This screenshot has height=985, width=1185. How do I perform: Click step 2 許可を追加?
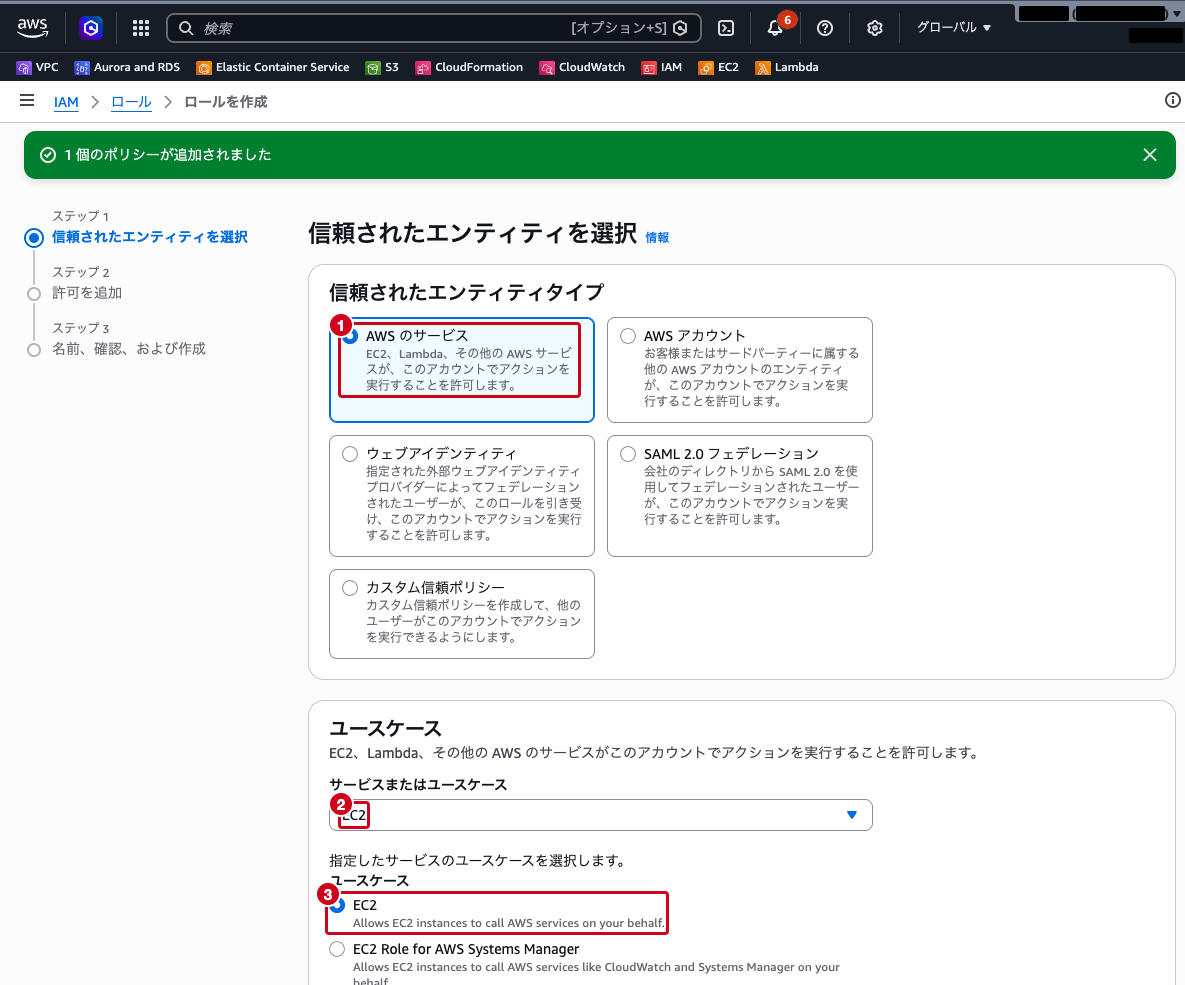87,293
